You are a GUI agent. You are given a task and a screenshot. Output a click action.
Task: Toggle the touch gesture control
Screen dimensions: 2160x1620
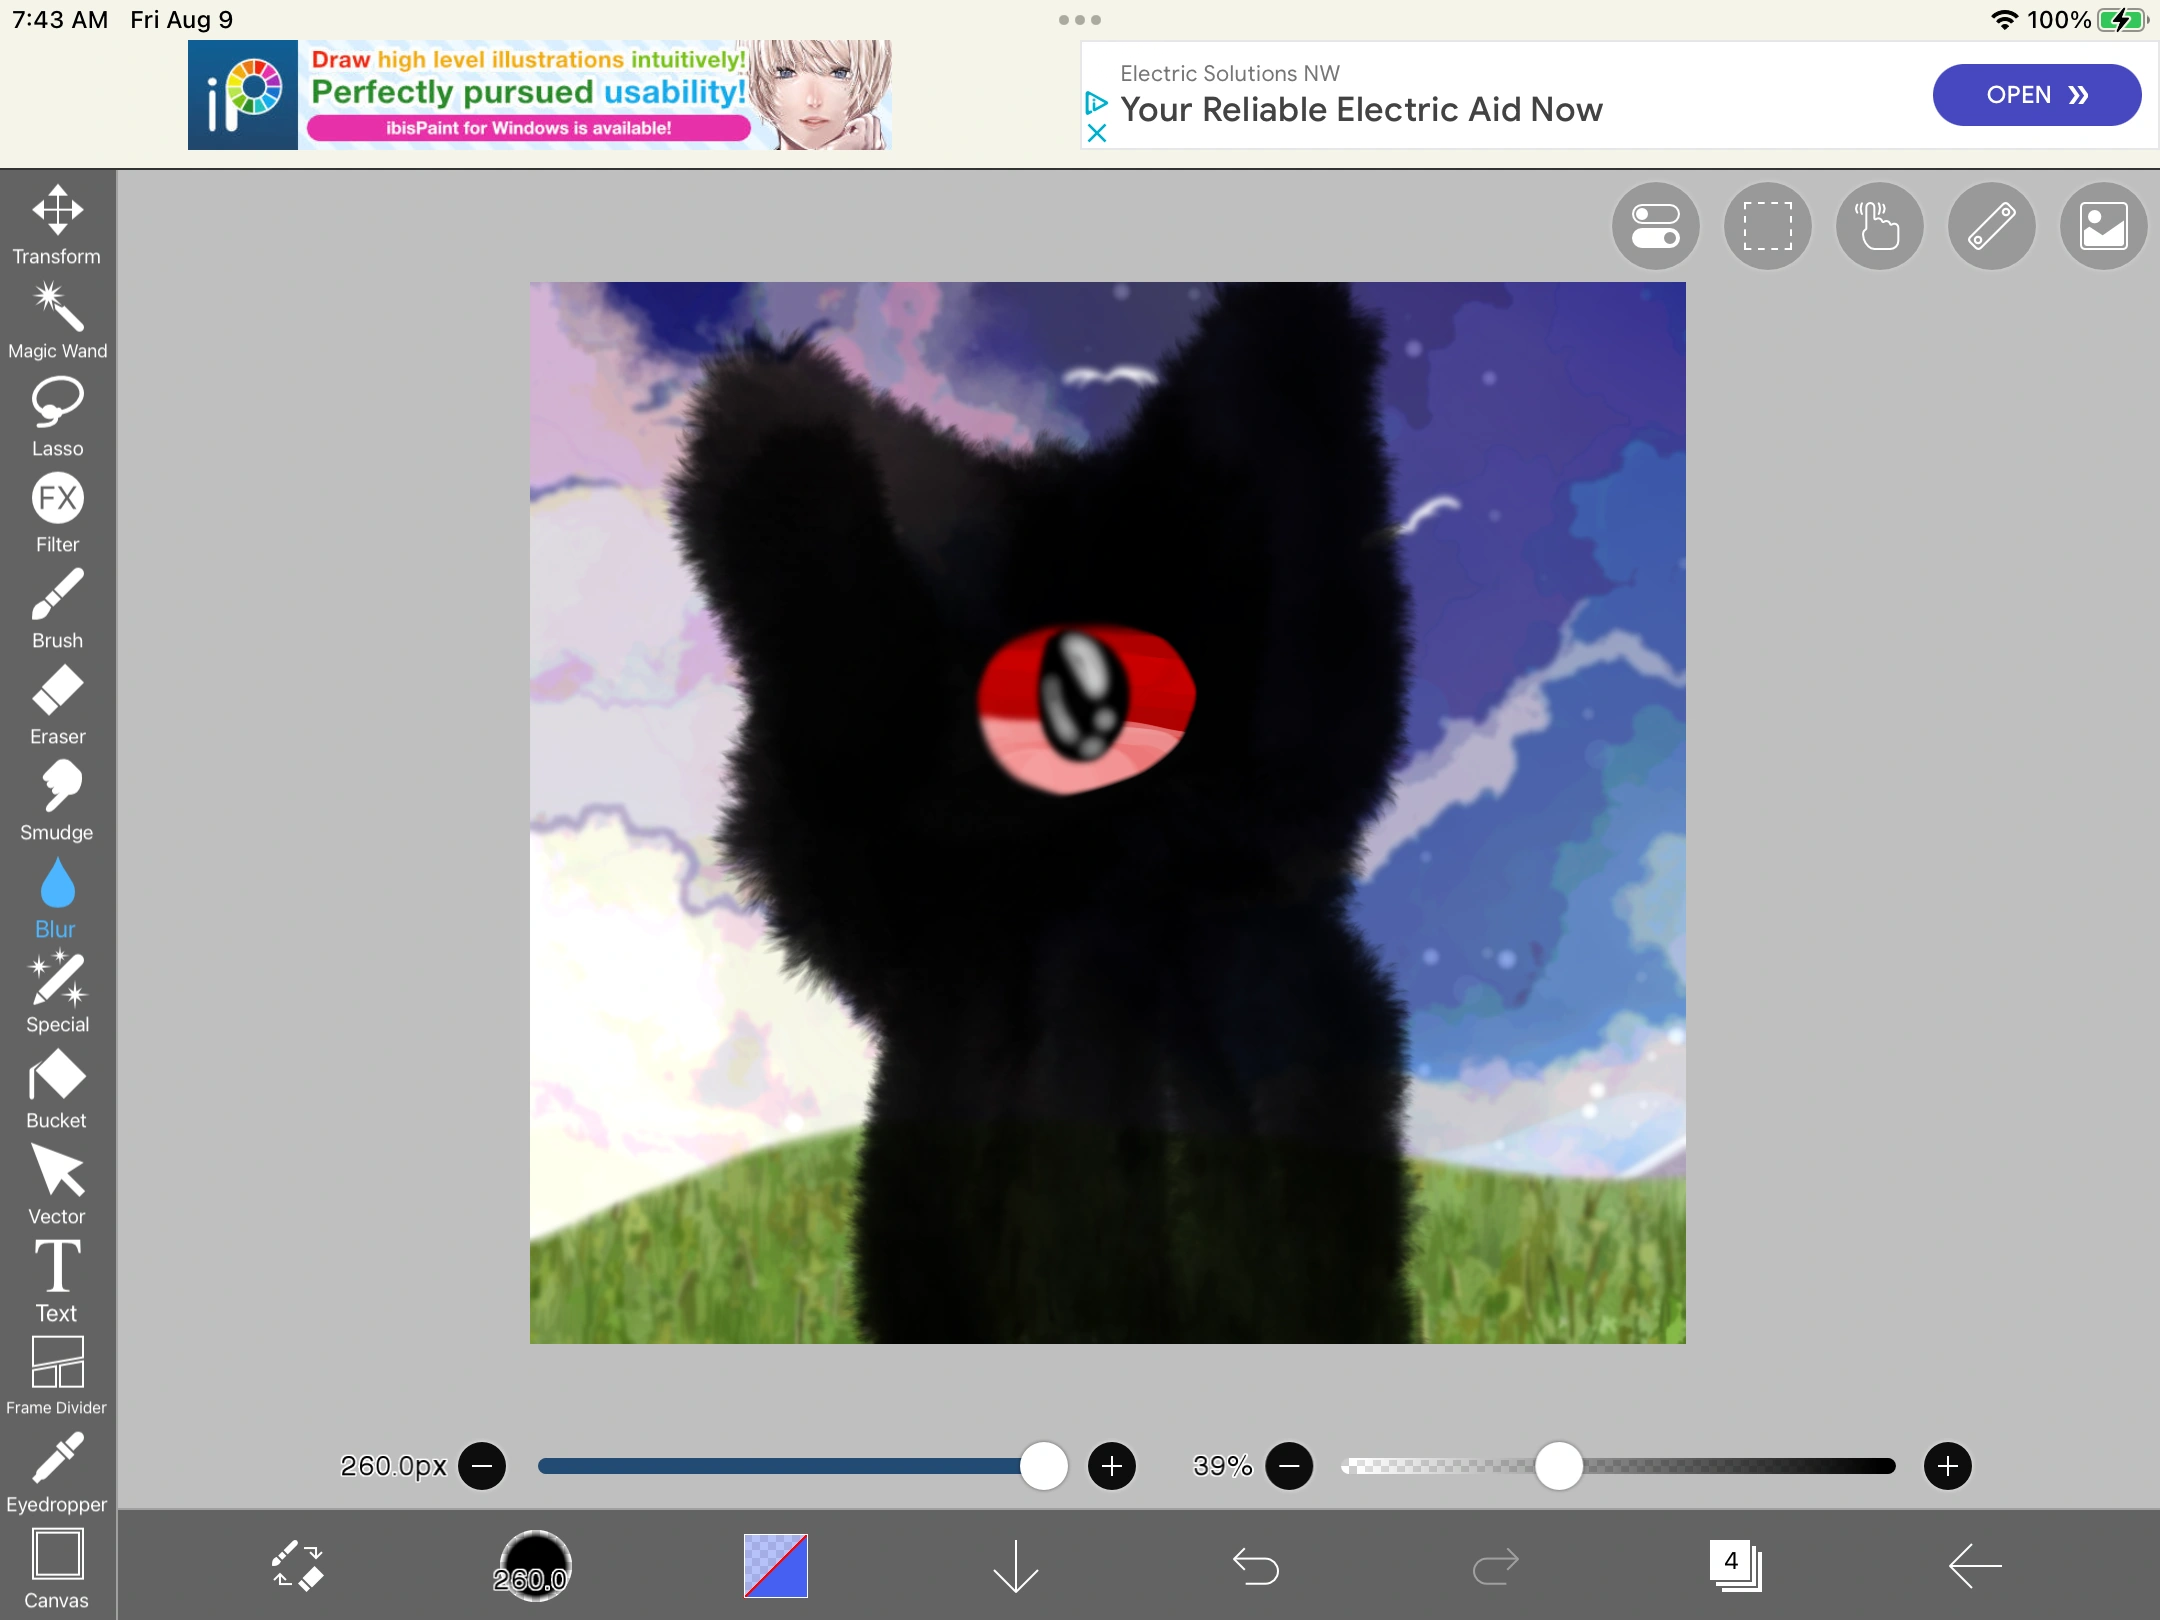coord(1879,225)
